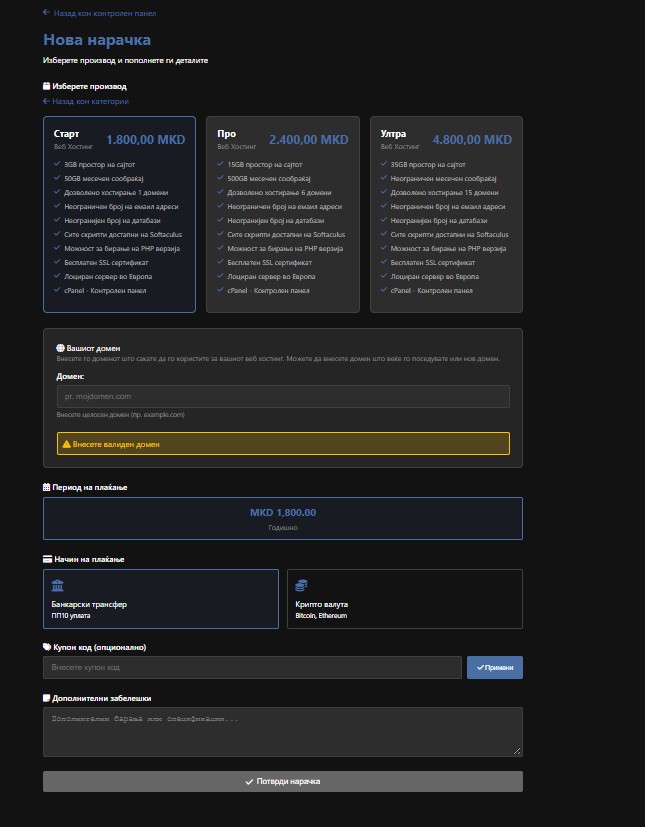Click the crypto coins icon

(301, 585)
